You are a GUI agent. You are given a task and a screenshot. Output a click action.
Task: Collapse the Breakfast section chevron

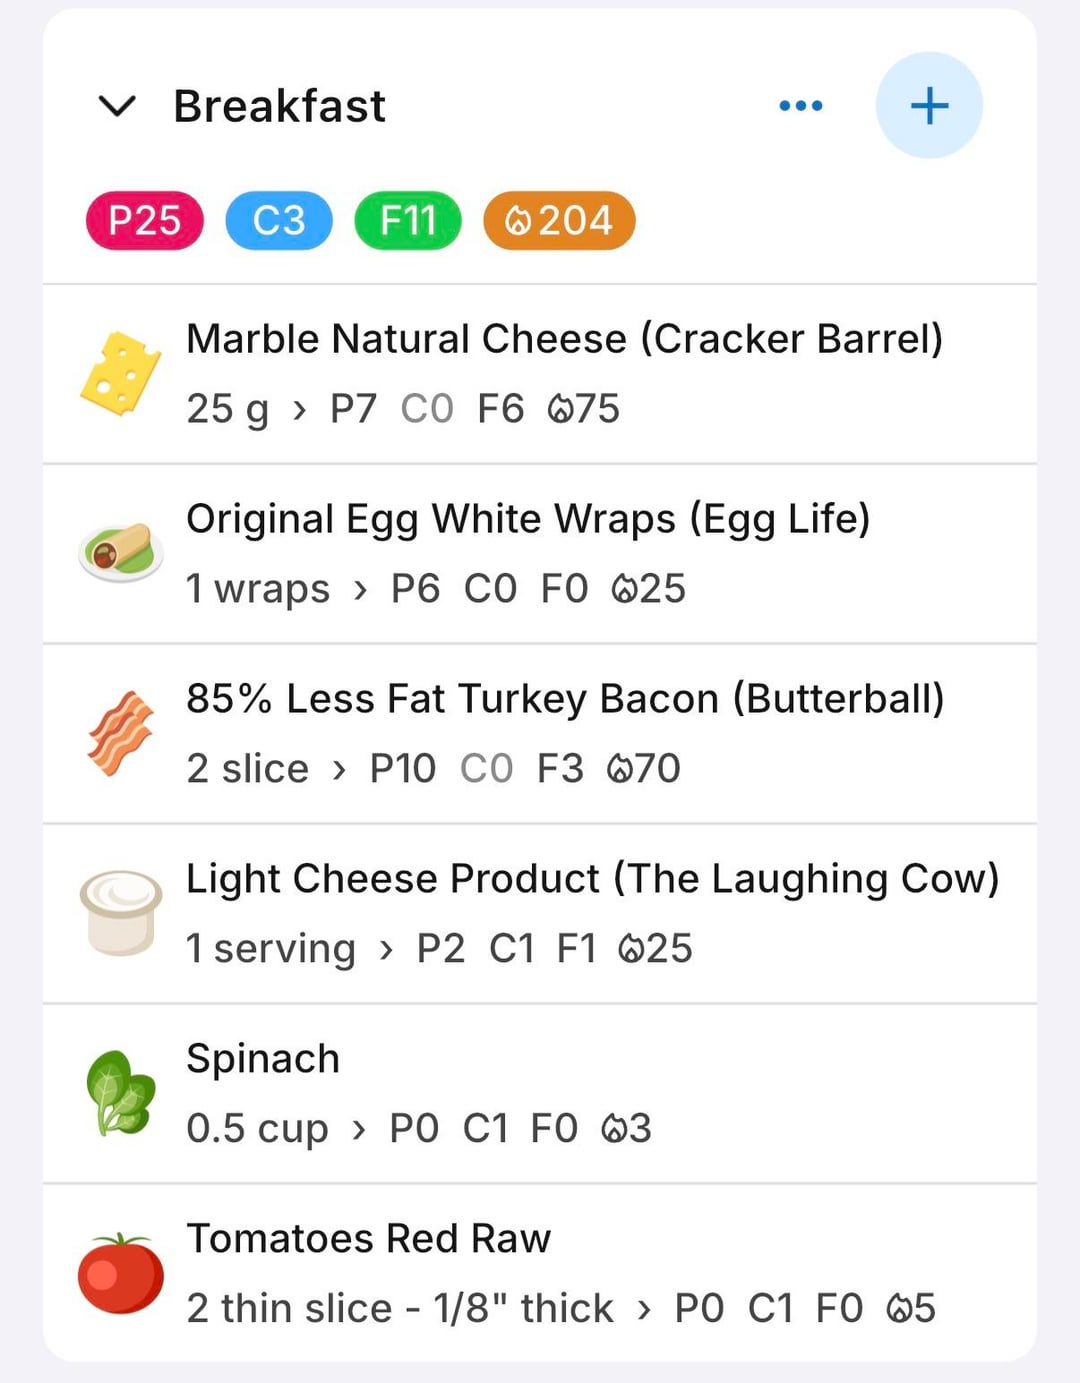[x=117, y=106]
